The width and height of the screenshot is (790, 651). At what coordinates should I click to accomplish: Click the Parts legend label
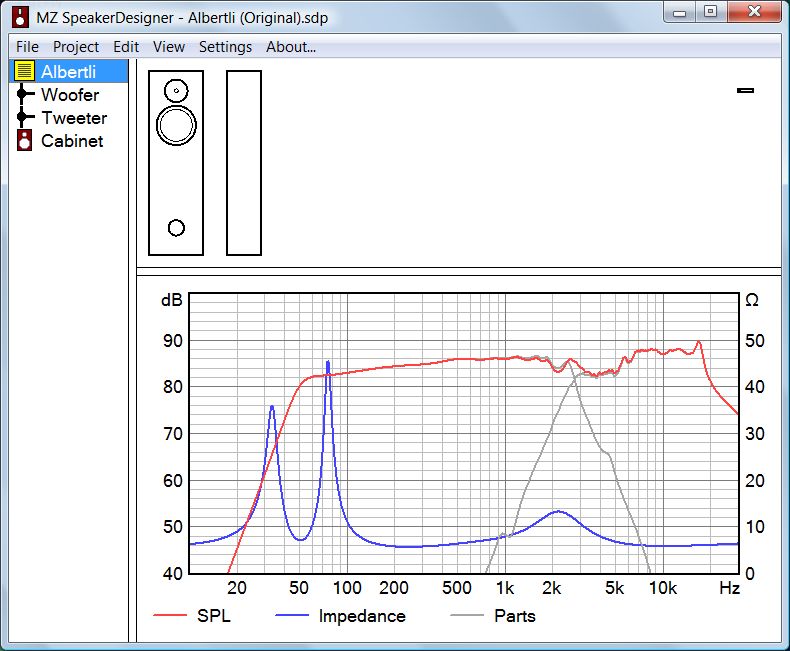[x=515, y=616]
